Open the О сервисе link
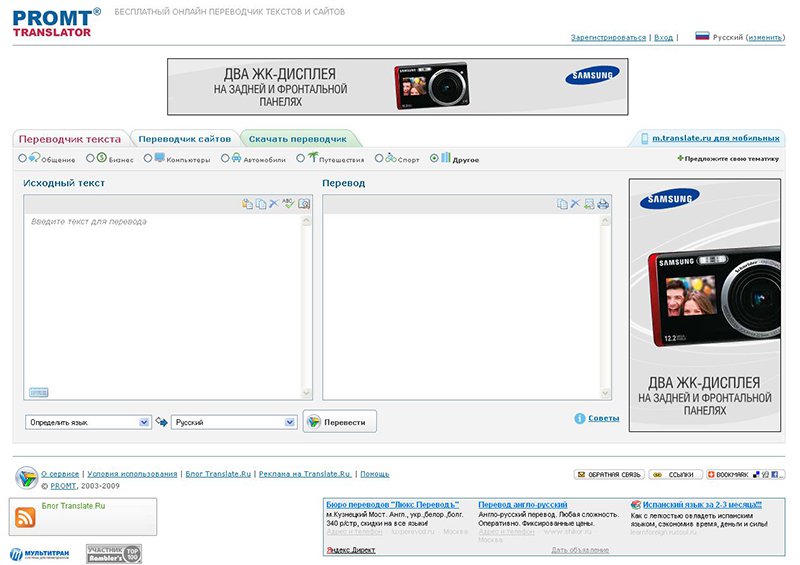800x565 pixels. [60, 474]
